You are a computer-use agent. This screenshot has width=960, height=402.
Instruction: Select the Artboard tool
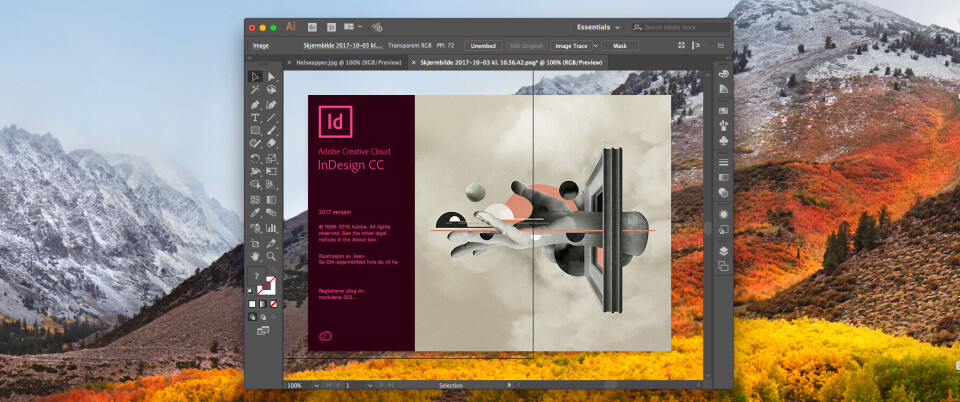pyautogui.click(x=255, y=243)
